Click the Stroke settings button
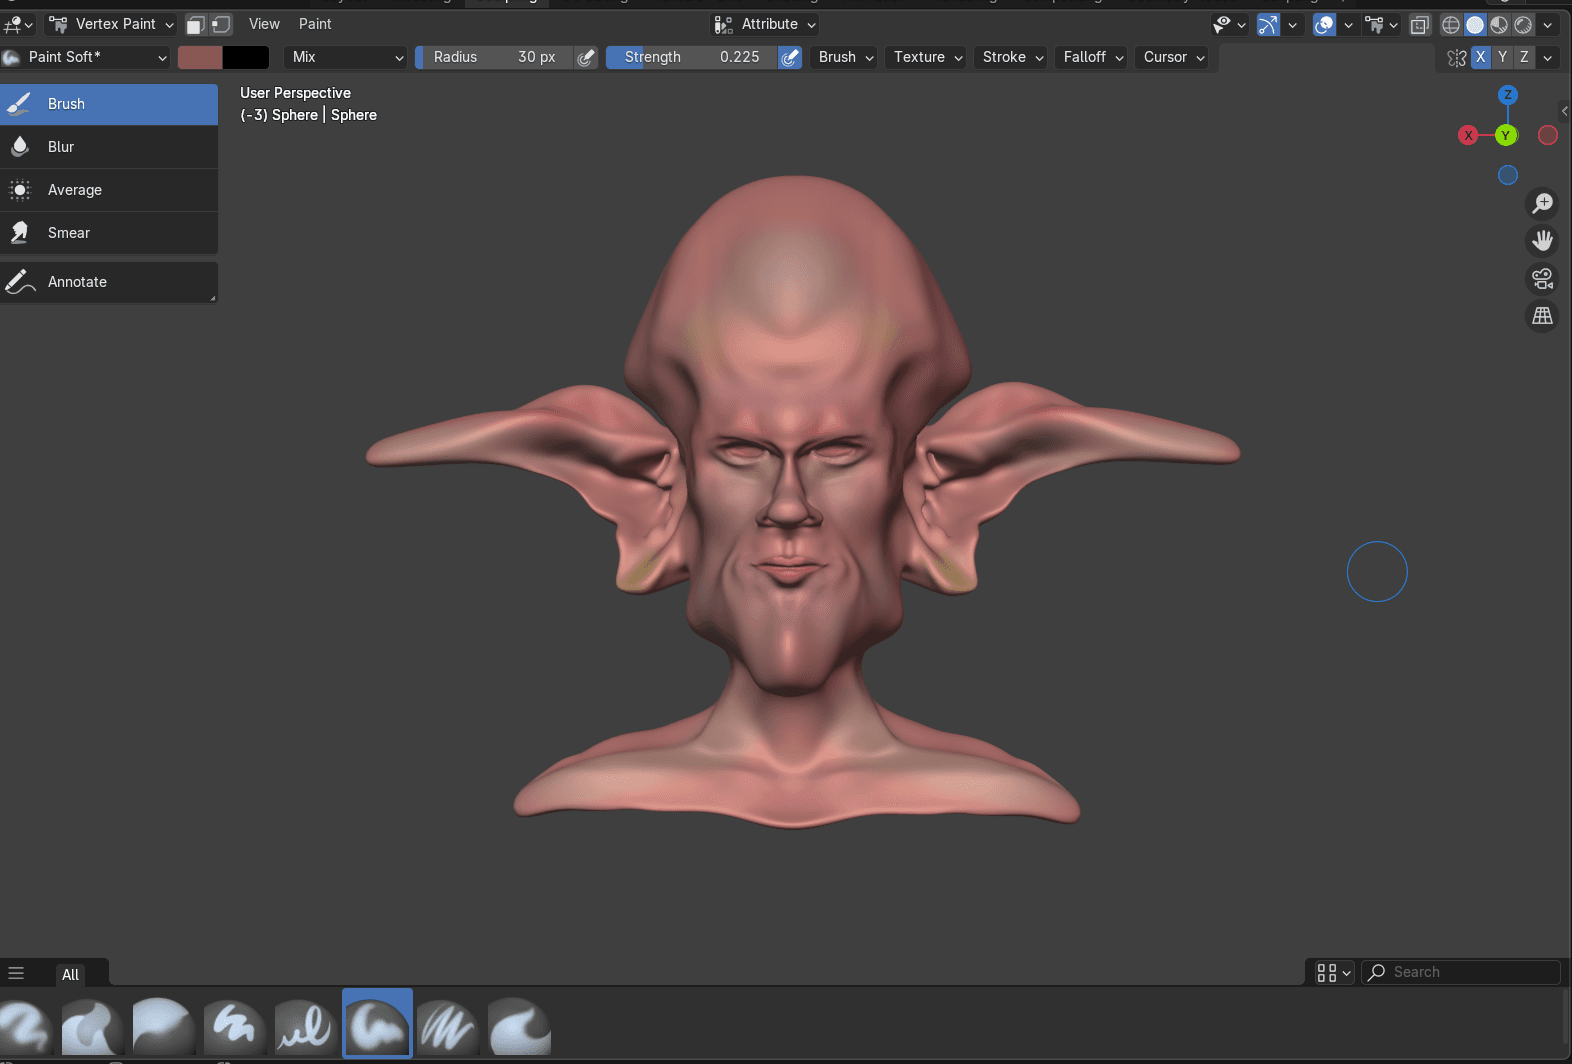The width and height of the screenshot is (1572, 1064). (x=1012, y=57)
